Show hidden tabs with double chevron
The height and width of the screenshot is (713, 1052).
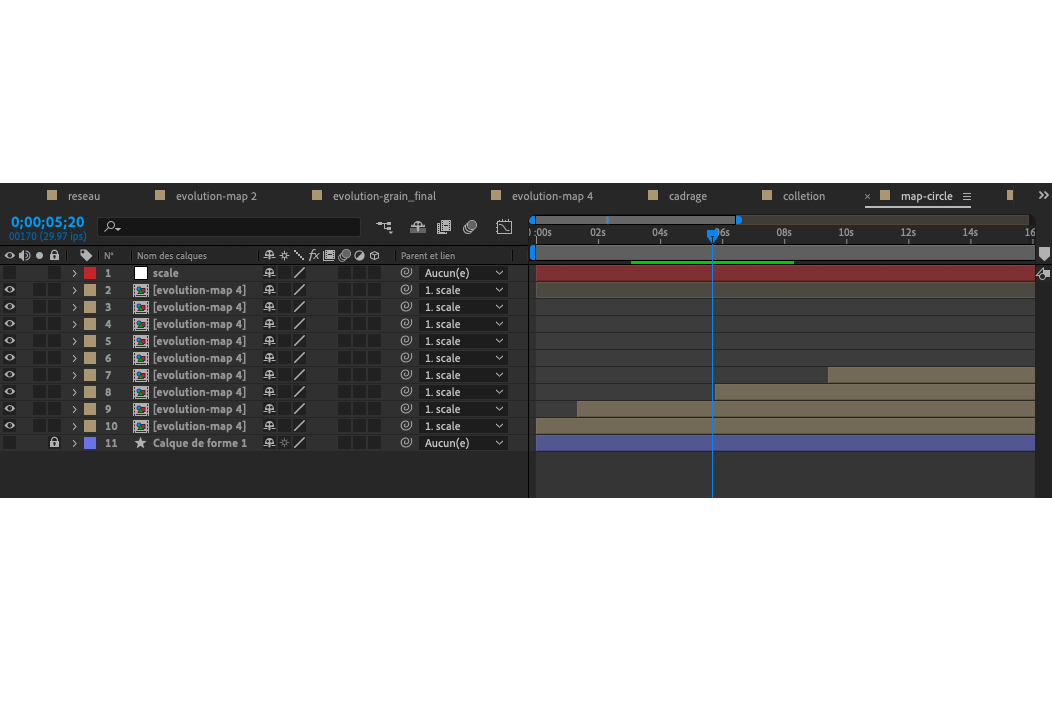[x=1043, y=195]
